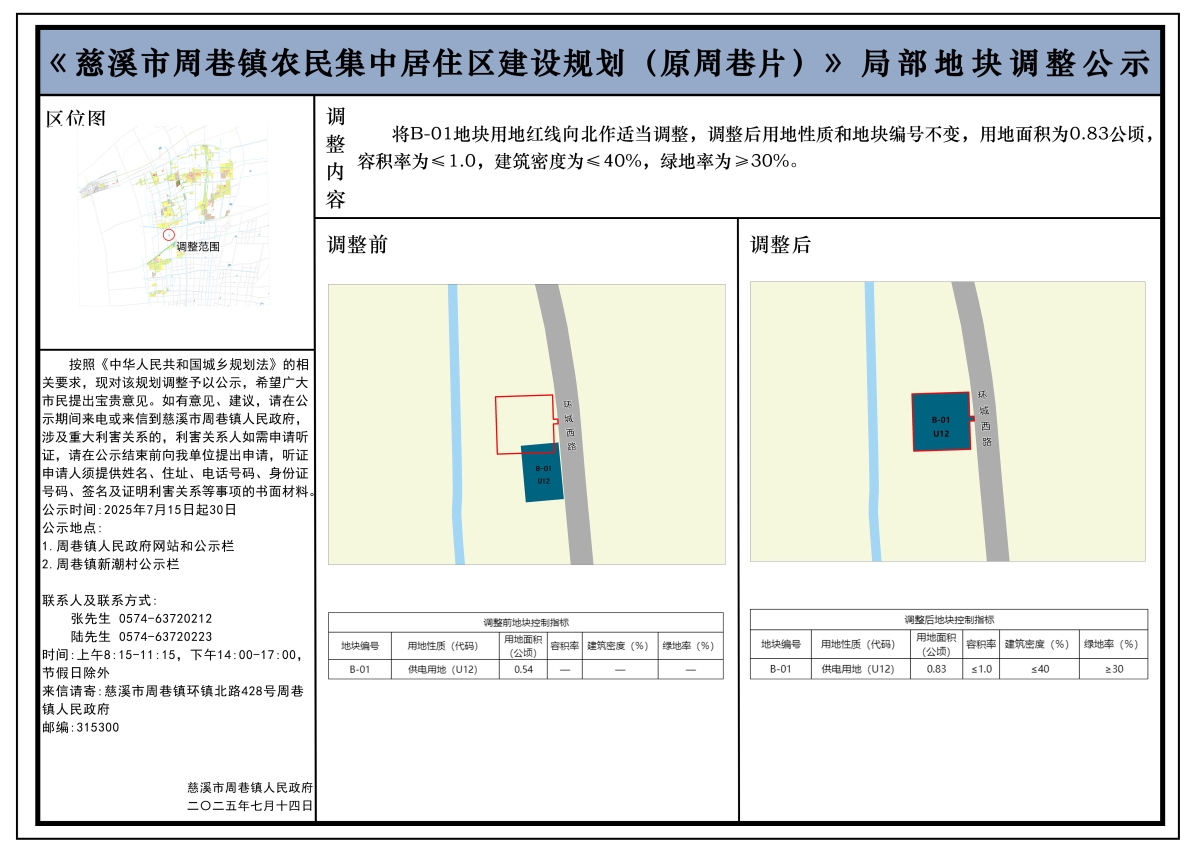Click the red circle marker on location map
Image resolution: width=1199 pixels, height=848 pixels.
(169, 235)
